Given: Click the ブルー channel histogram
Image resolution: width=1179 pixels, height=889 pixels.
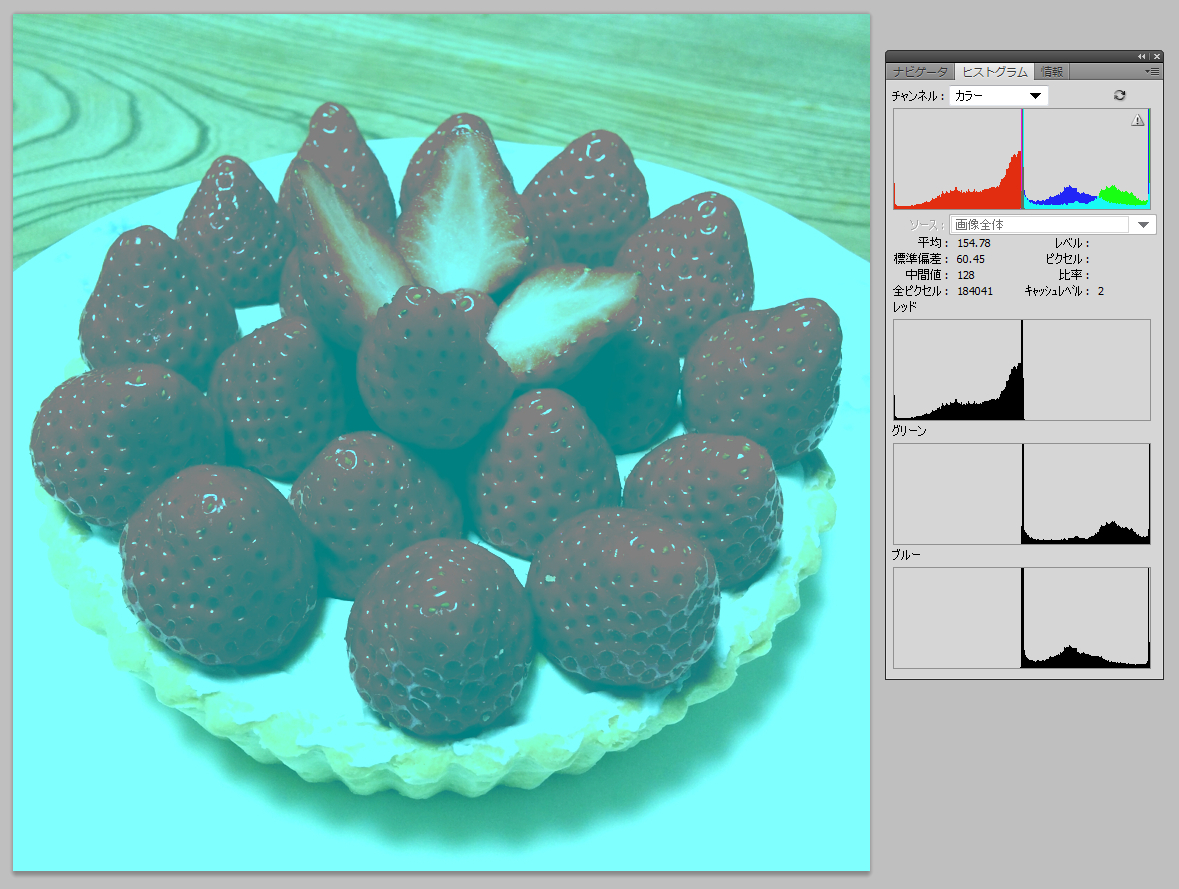Looking at the screenshot, I should click(x=1022, y=618).
